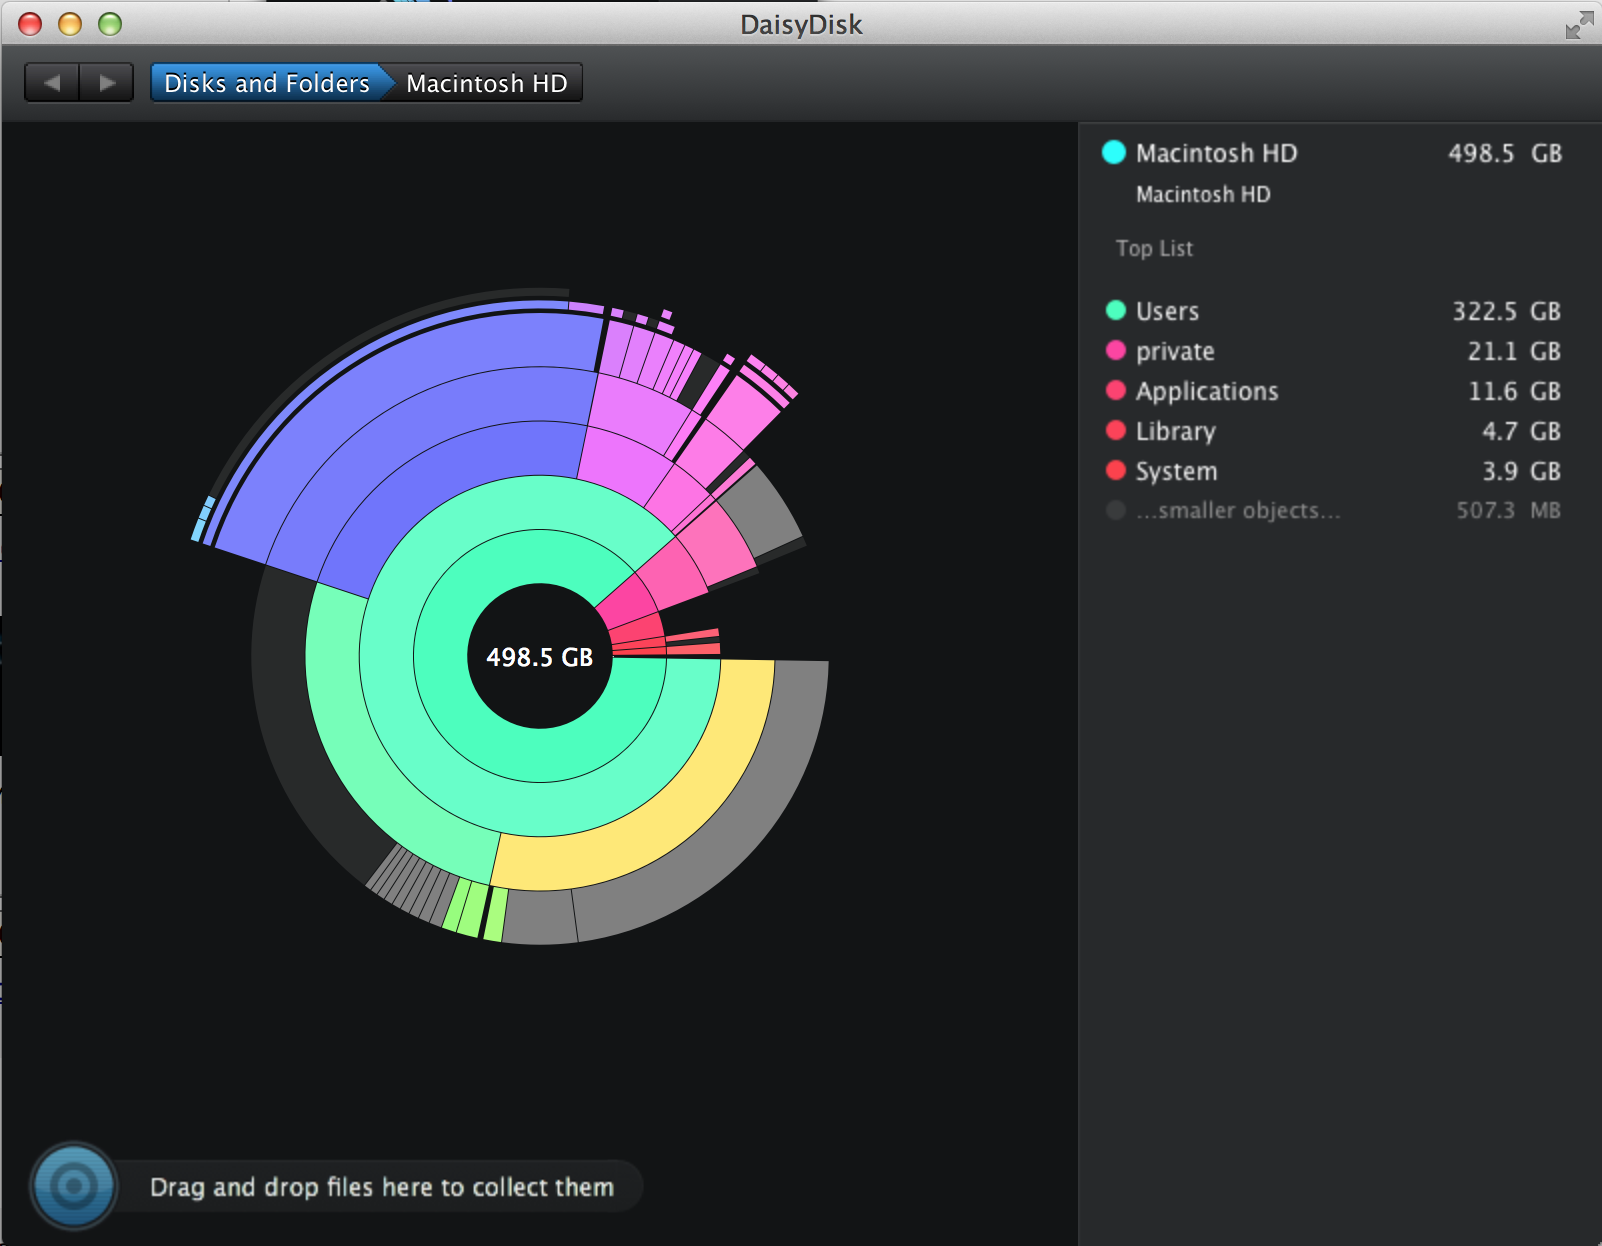Select System in the Top List
Viewport: 1602px width, 1246px height.
point(1333,471)
